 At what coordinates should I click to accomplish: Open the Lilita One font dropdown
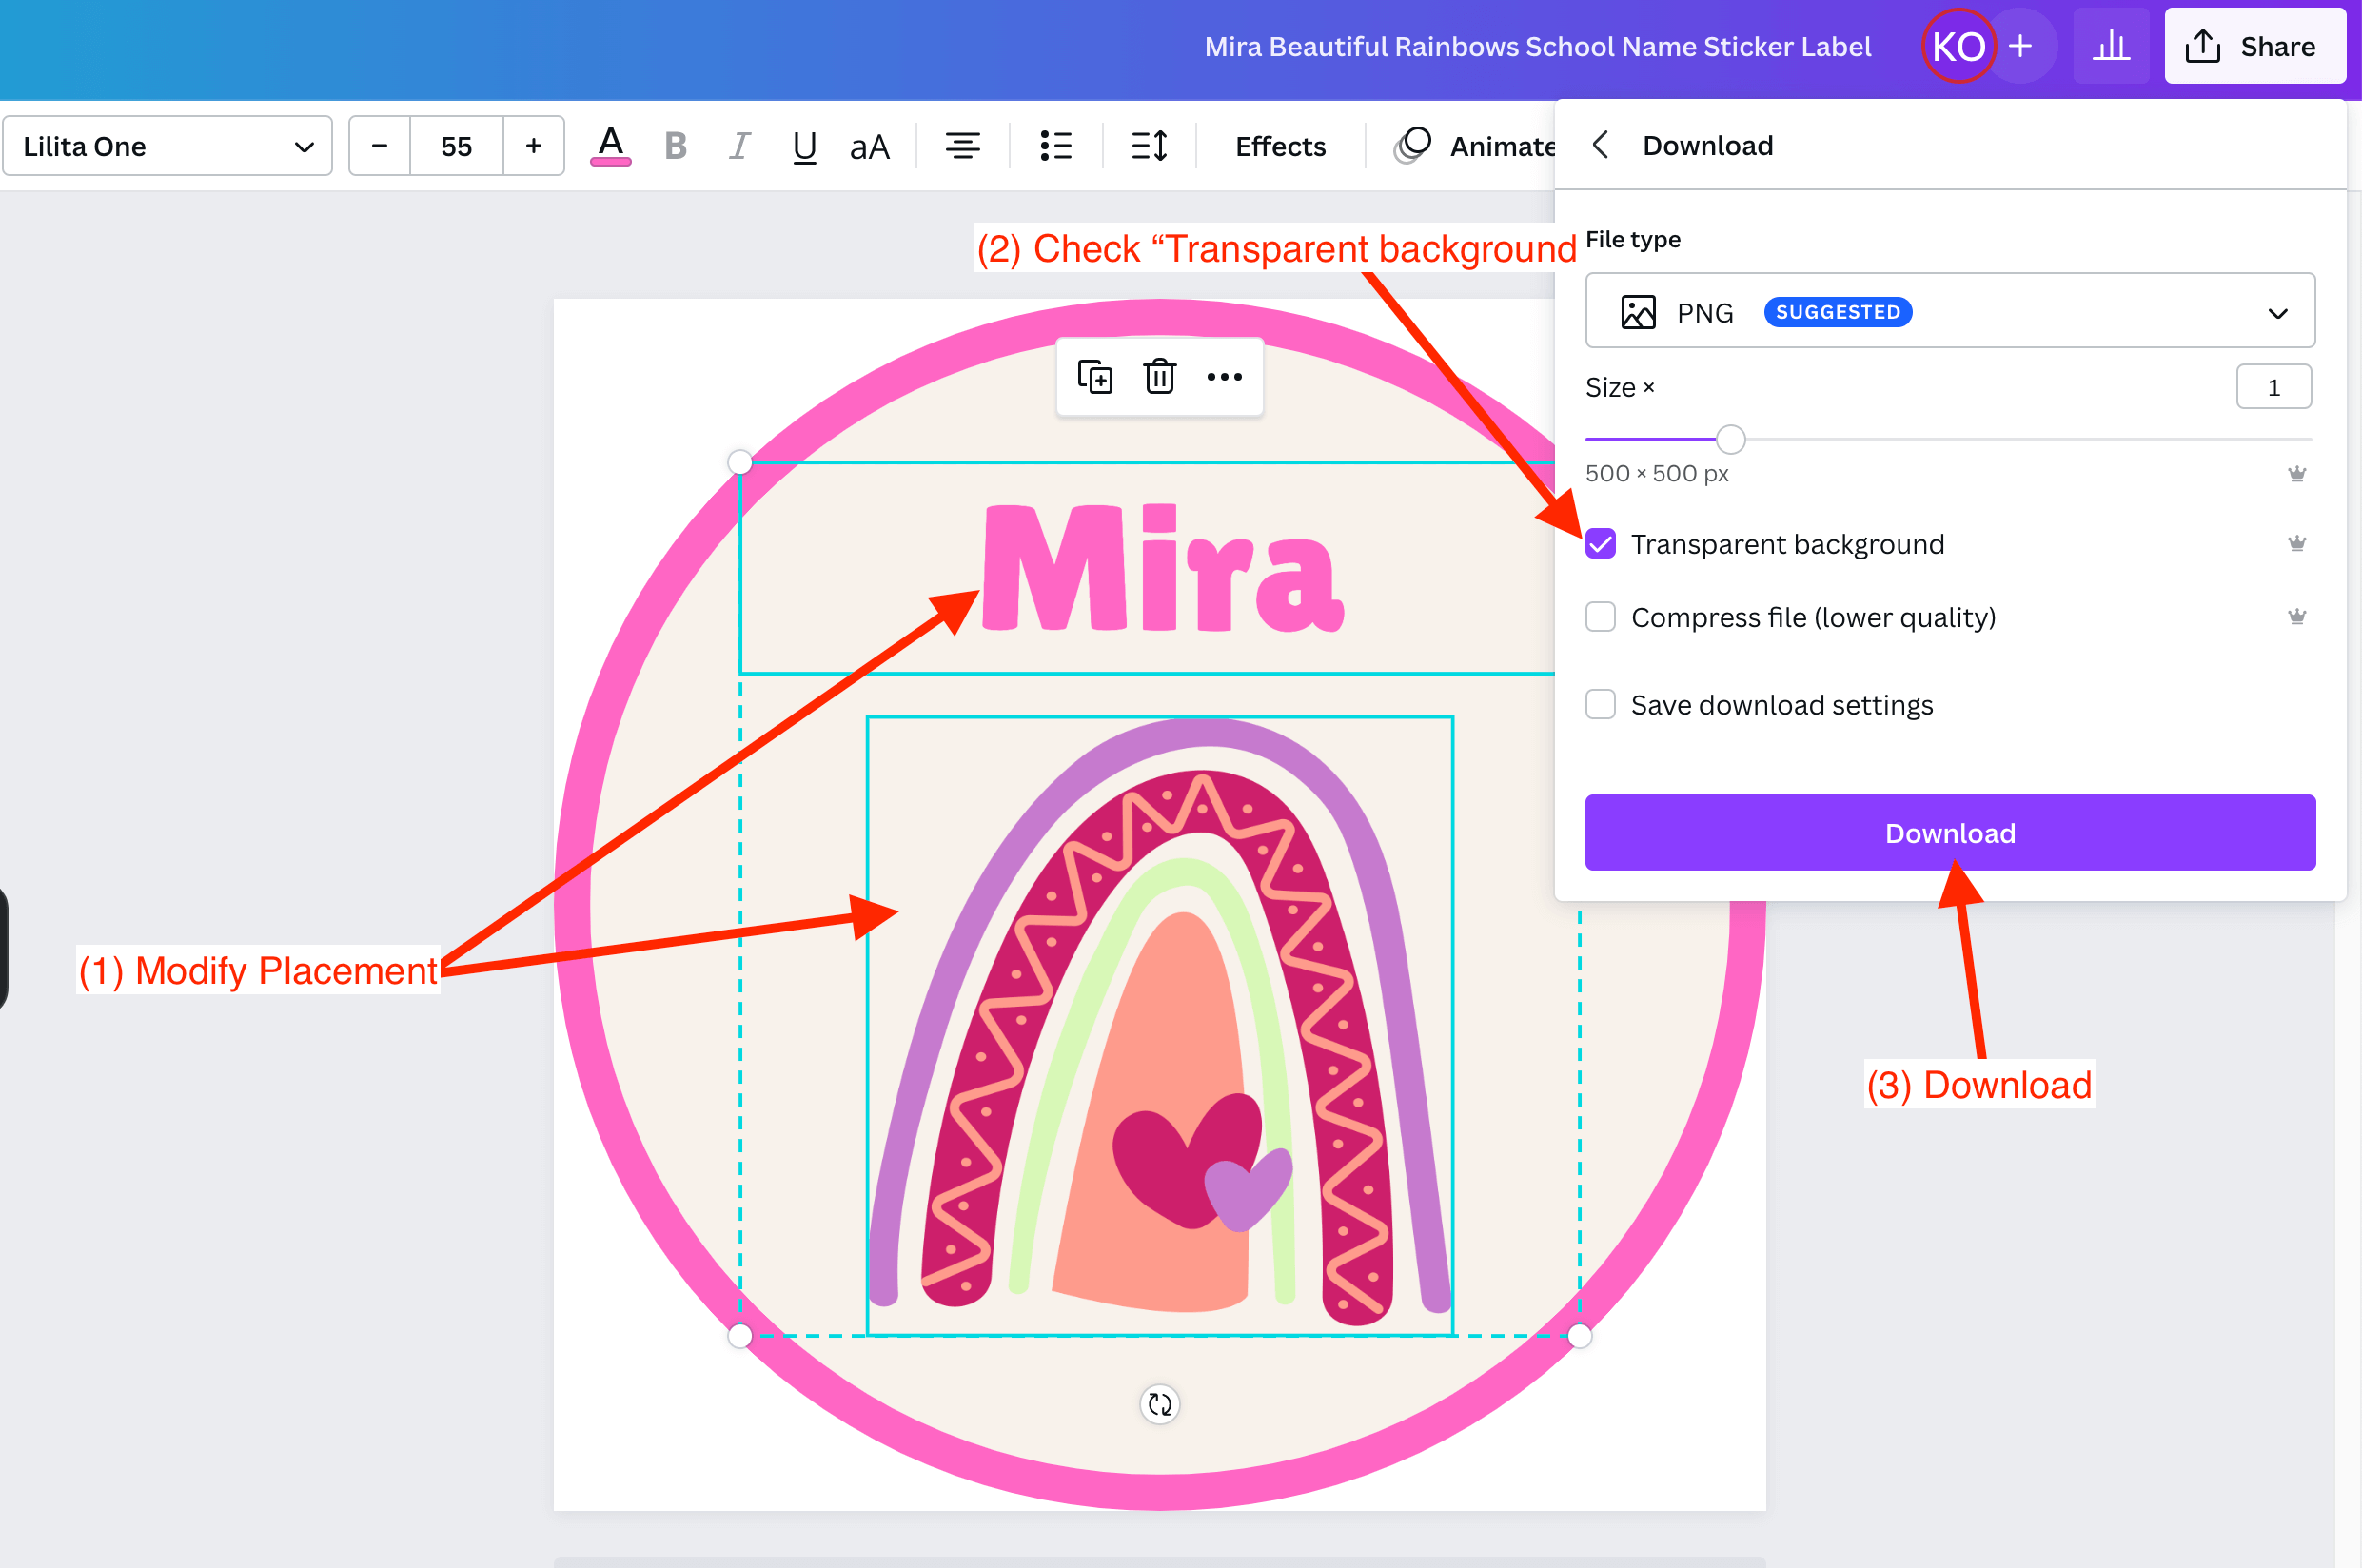tap(168, 147)
